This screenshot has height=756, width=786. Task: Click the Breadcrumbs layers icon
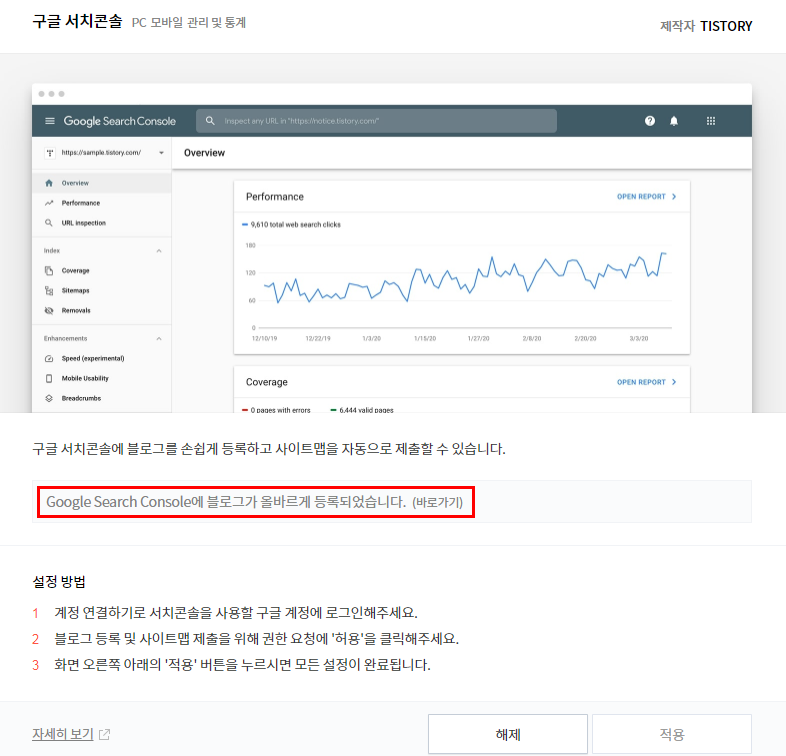click(x=49, y=399)
